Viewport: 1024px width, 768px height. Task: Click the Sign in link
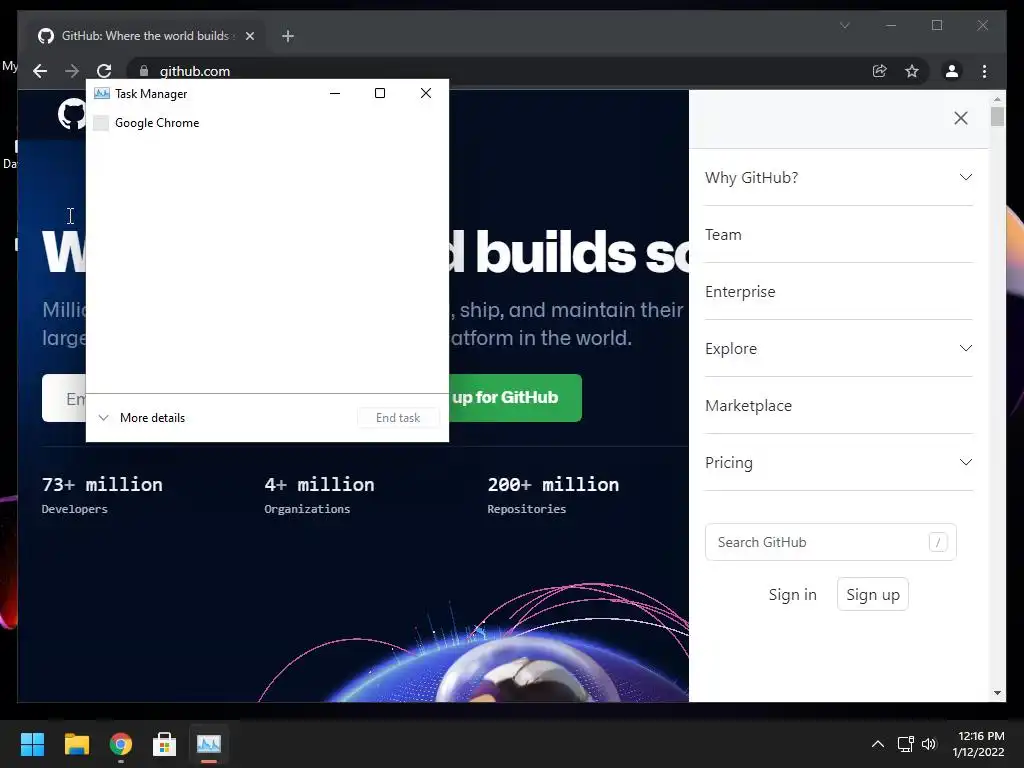point(792,594)
